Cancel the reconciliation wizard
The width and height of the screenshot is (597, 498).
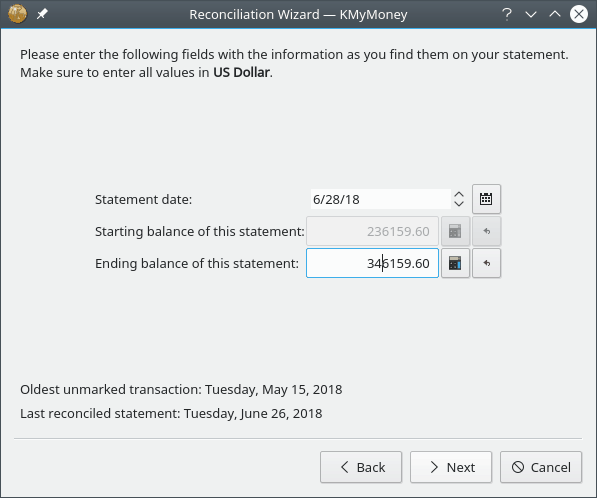tap(541, 467)
